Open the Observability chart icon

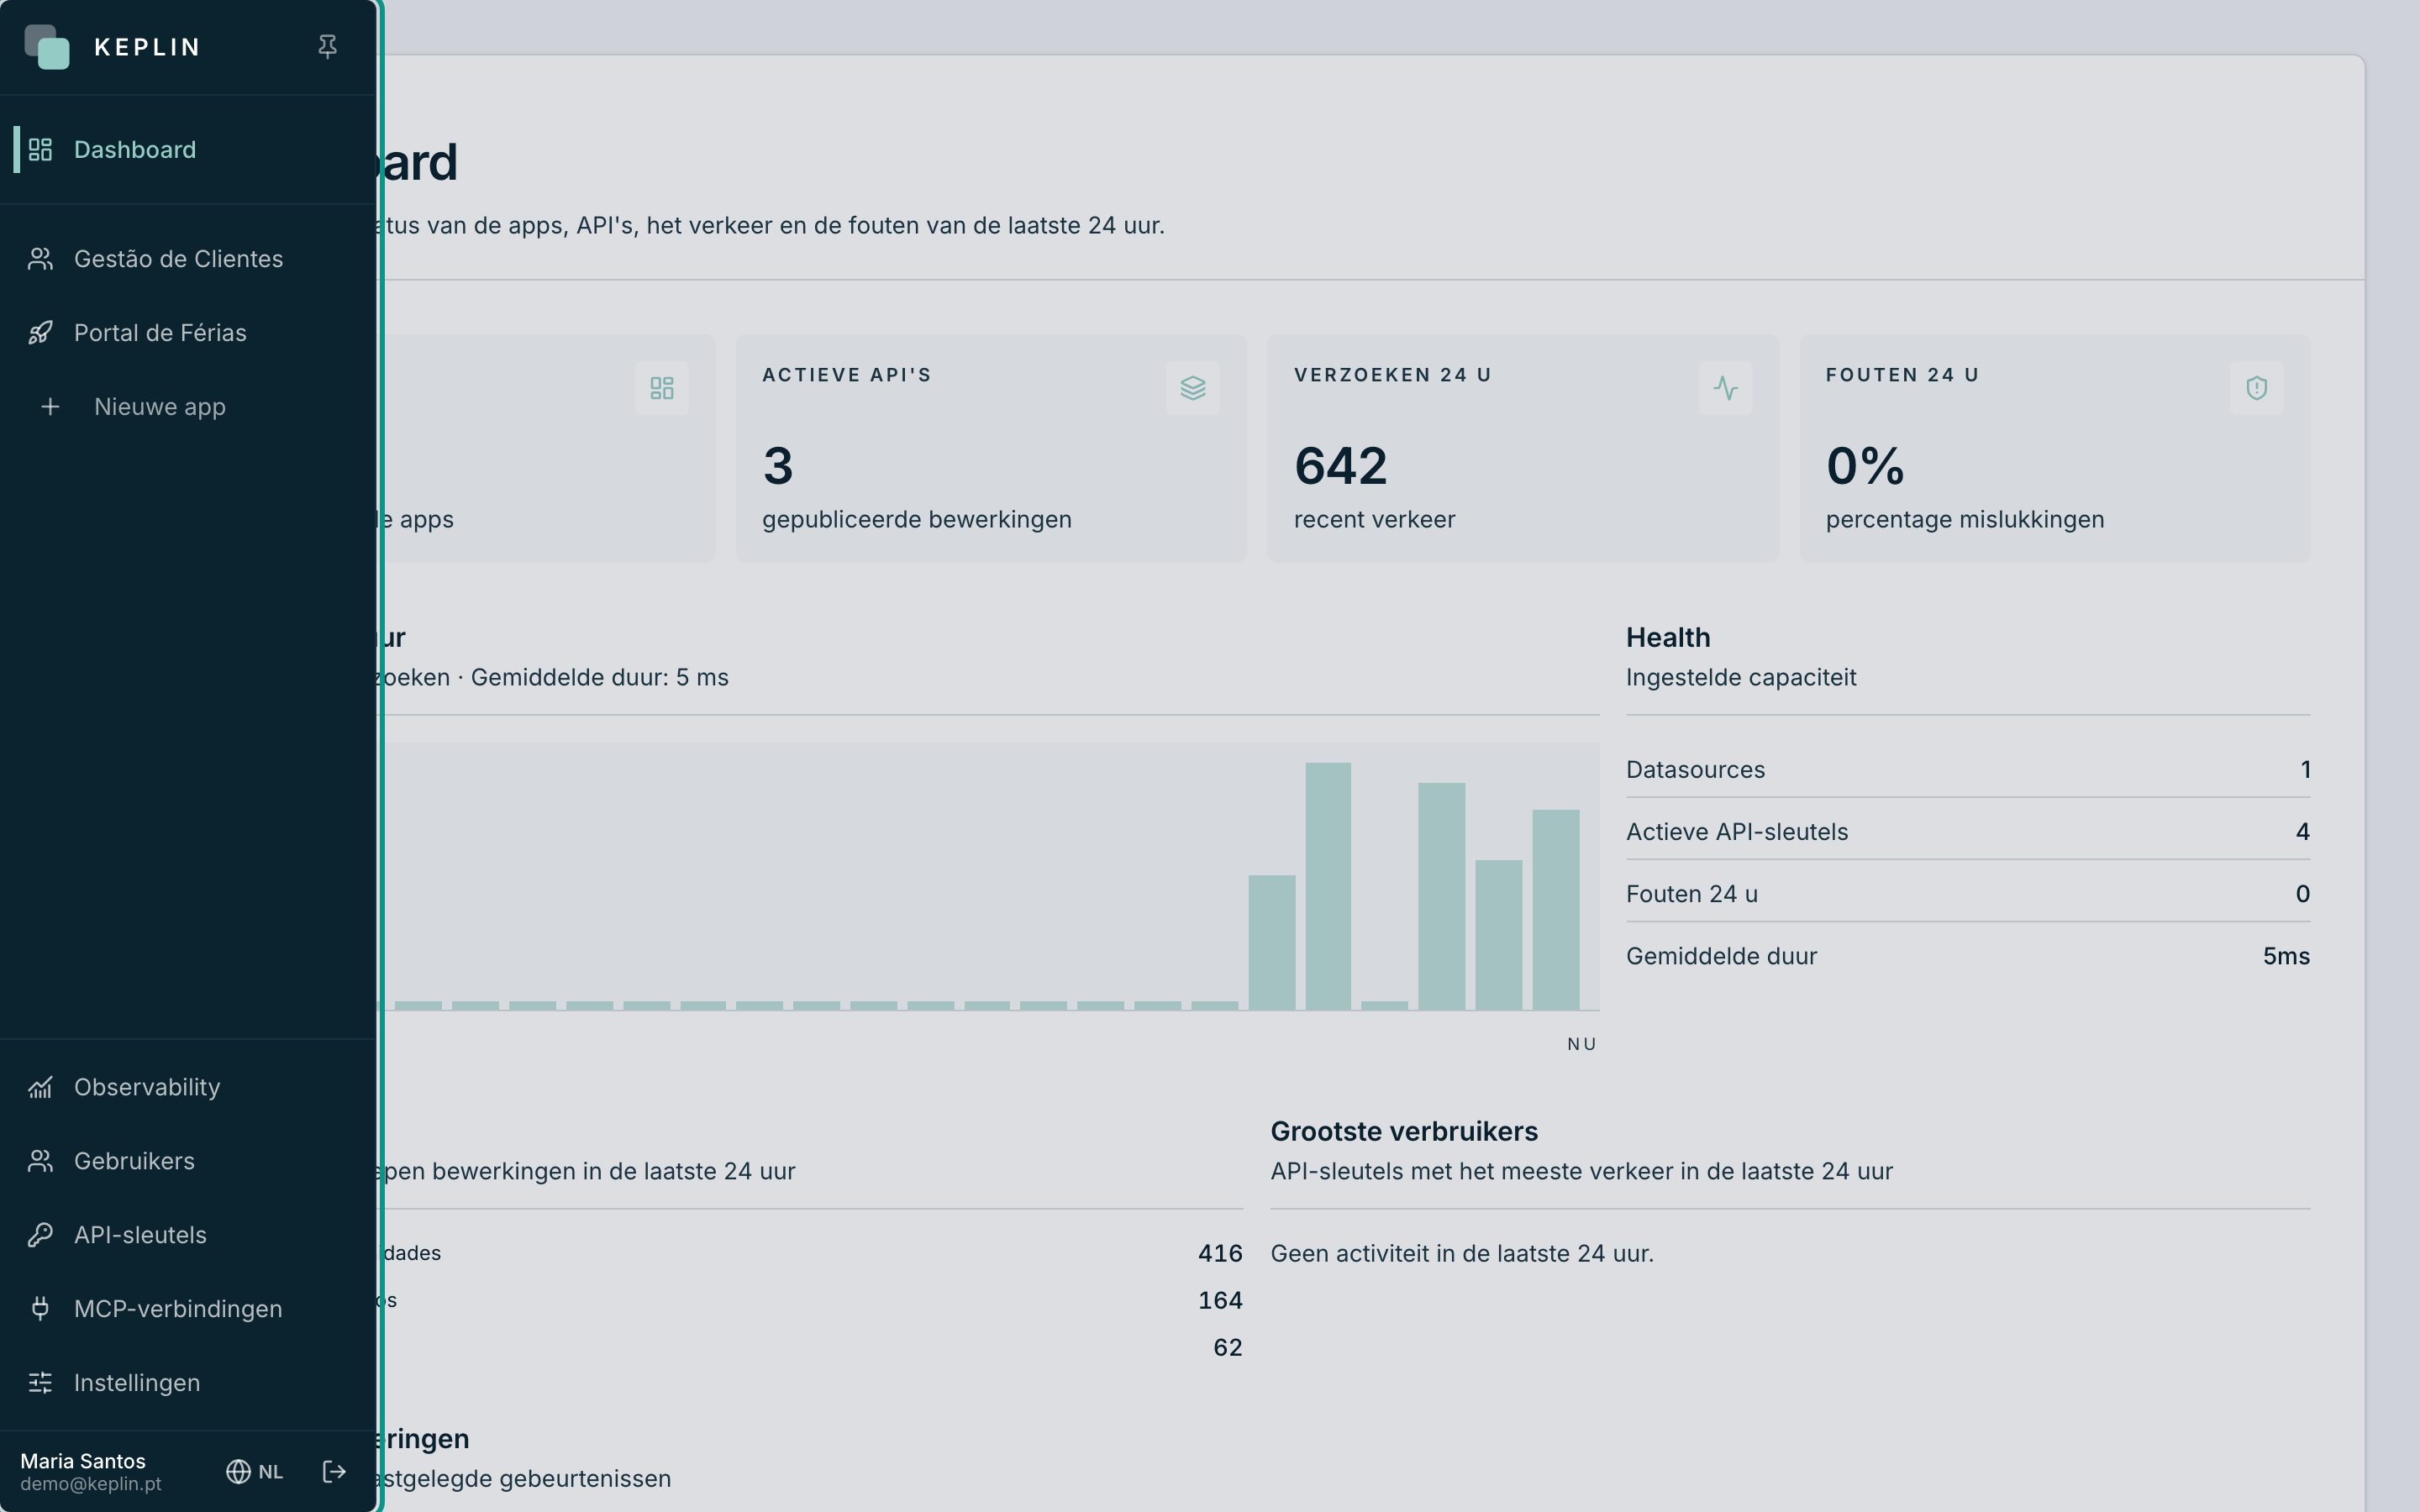tap(40, 1087)
